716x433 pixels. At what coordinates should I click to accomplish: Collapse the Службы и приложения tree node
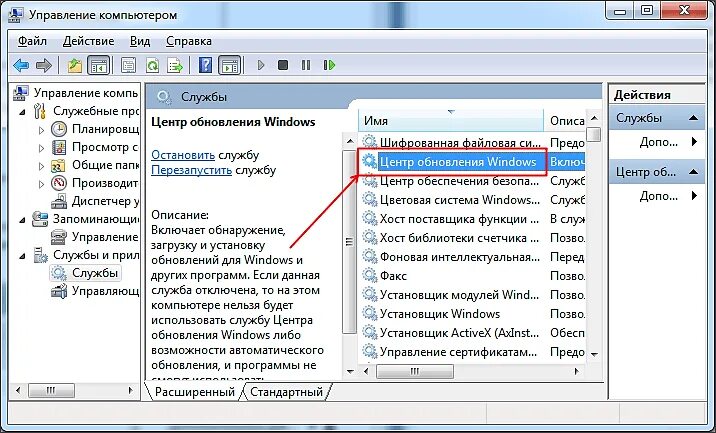(22, 256)
